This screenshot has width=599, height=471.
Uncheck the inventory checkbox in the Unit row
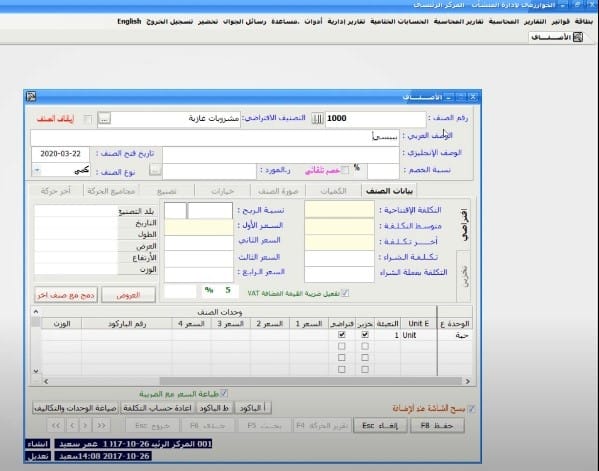365,335
